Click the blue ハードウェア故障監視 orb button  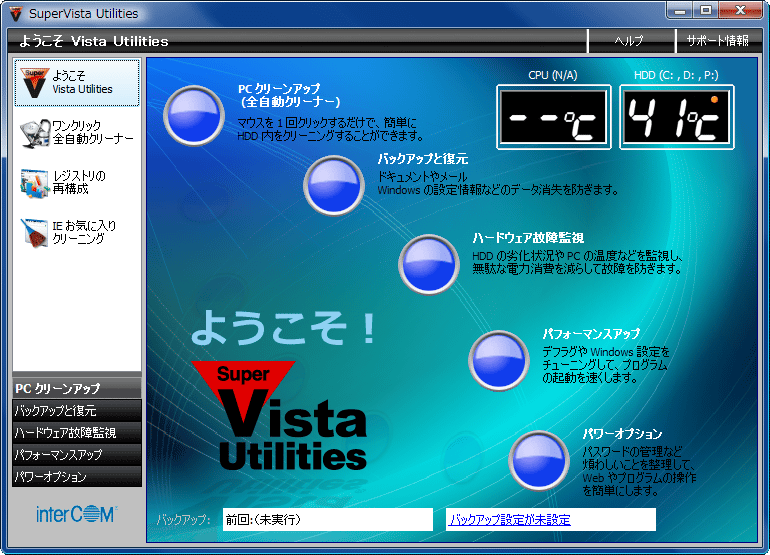point(429,264)
